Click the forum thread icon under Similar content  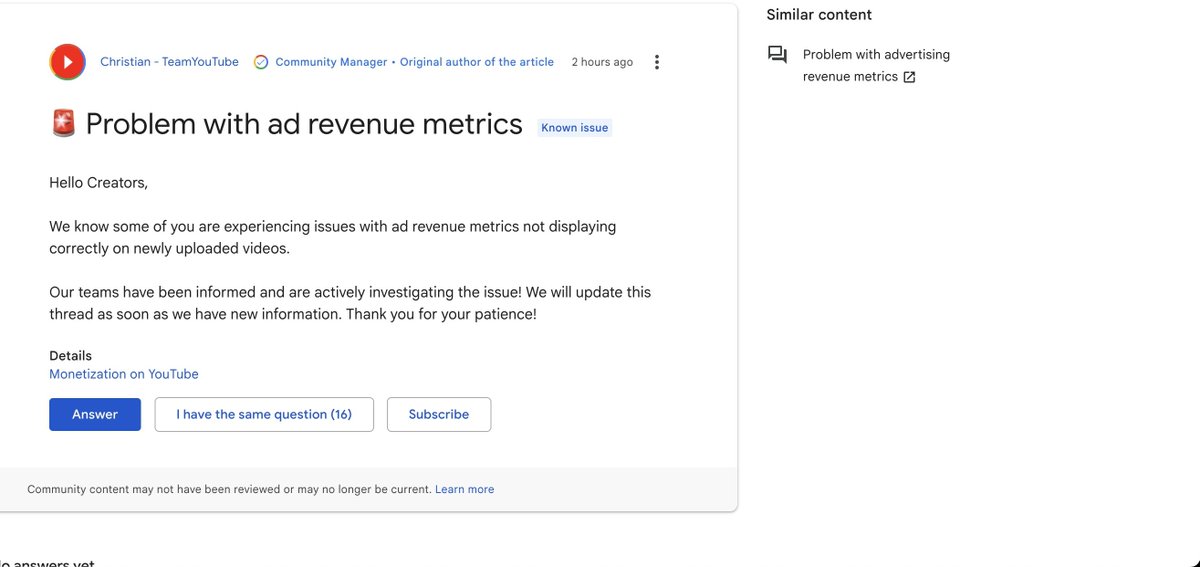click(777, 55)
